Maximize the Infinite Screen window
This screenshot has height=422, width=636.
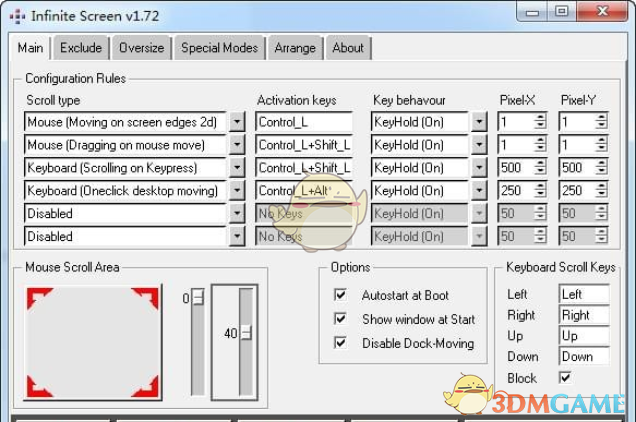click(562, 12)
